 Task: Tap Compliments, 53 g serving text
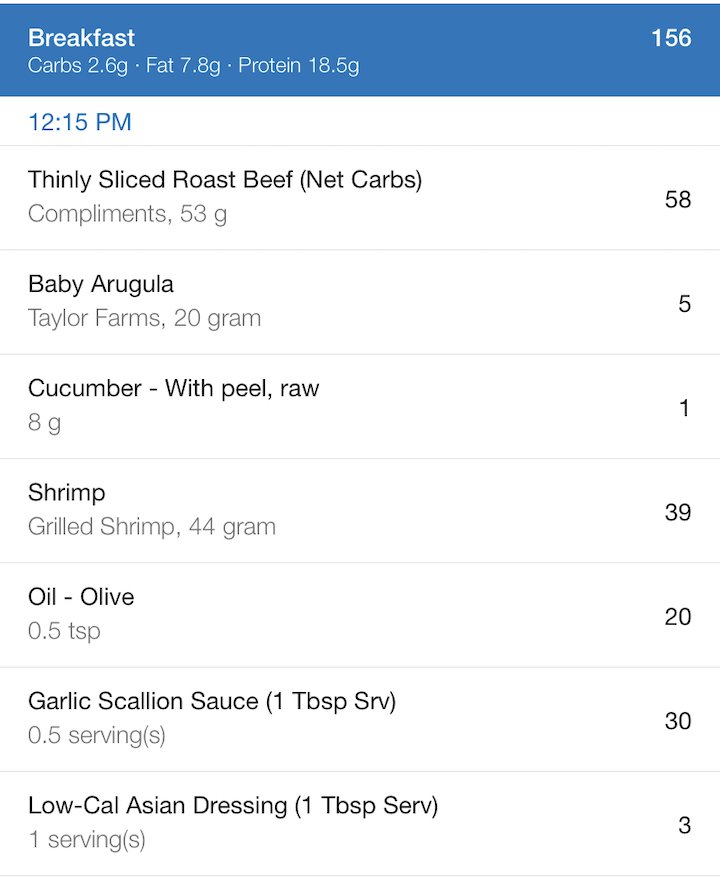point(128,214)
